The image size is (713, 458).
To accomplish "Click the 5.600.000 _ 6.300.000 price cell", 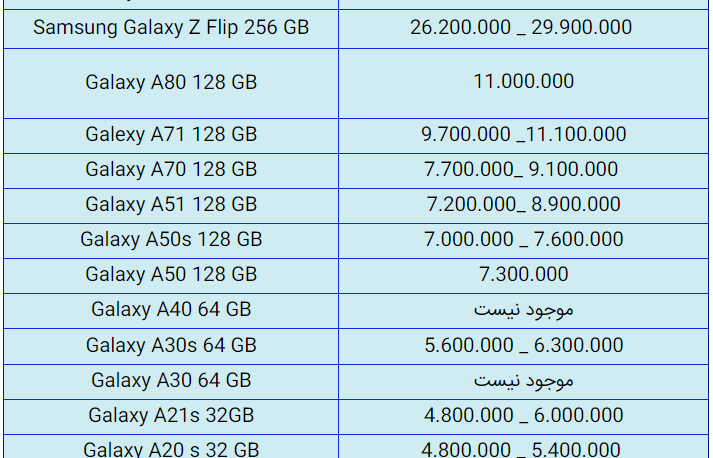I will [523, 346].
